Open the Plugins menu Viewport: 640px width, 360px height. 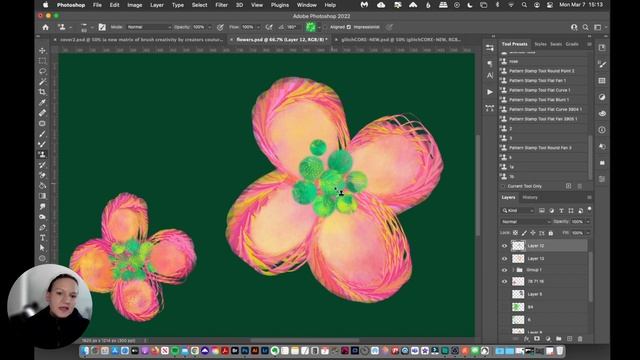pos(280,5)
